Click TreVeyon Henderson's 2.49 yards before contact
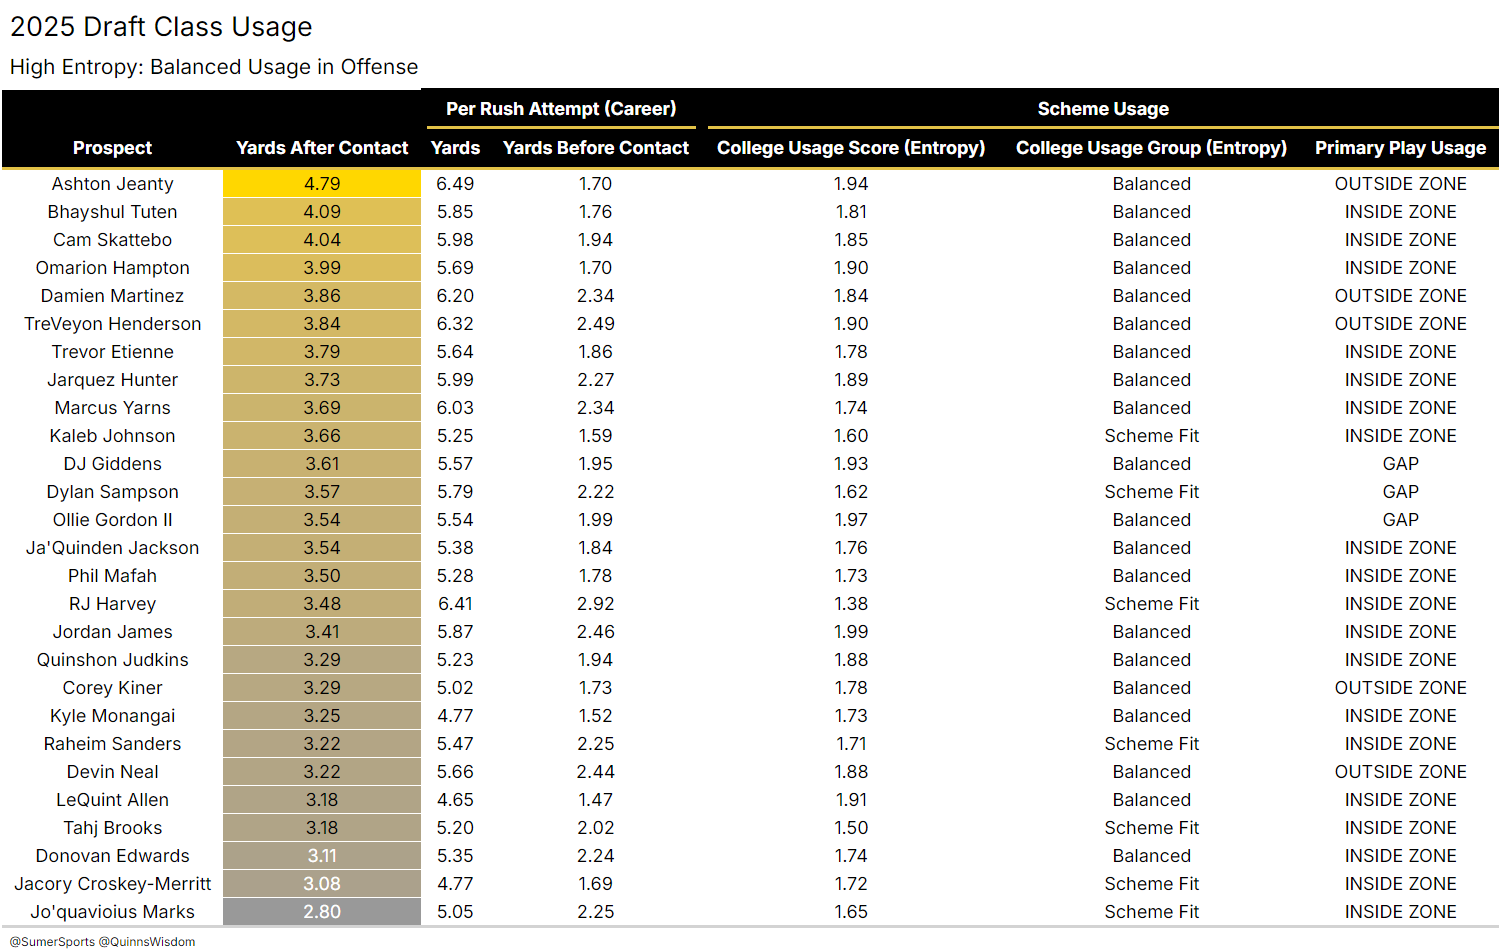 click(596, 324)
